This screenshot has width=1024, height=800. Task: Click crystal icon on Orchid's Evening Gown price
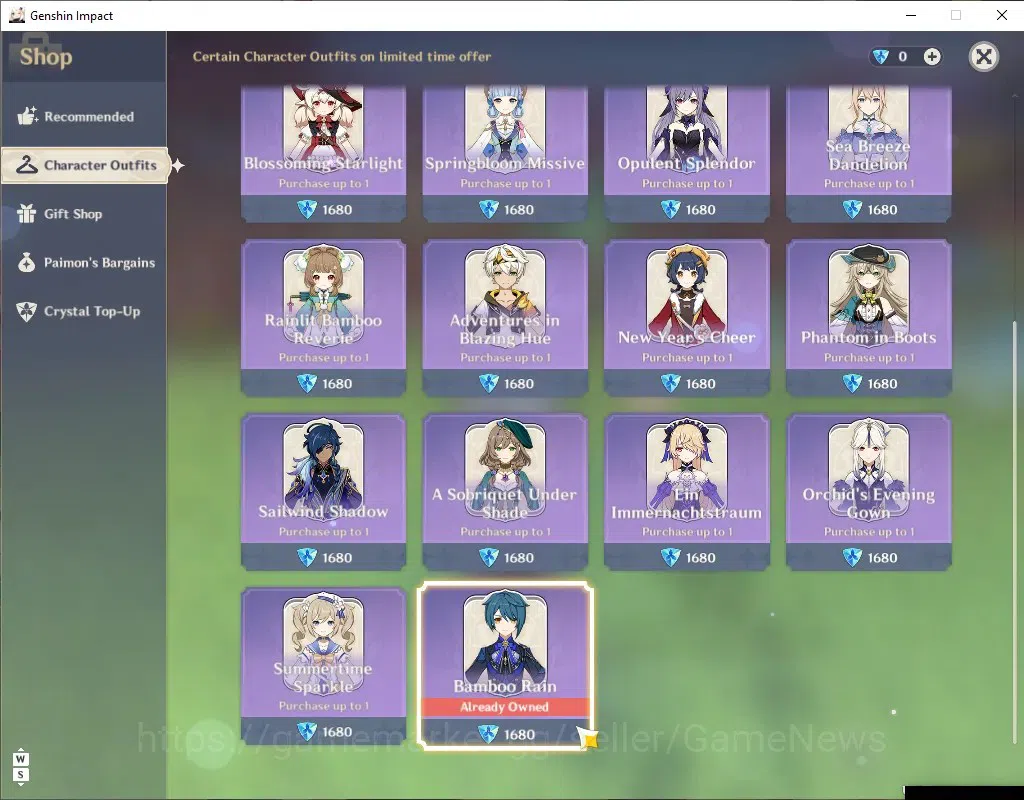852,558
